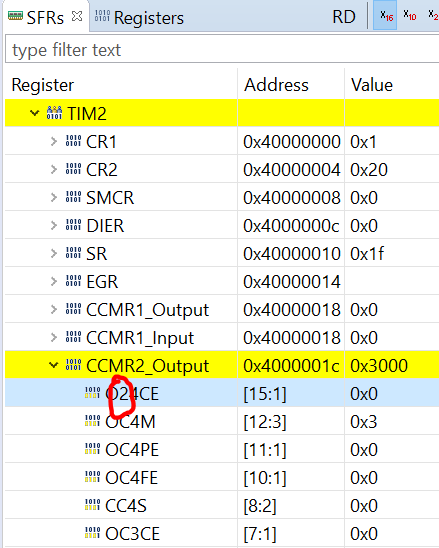Close the SFRs tab
439x548 pixels.
click(x=77, y=16)
